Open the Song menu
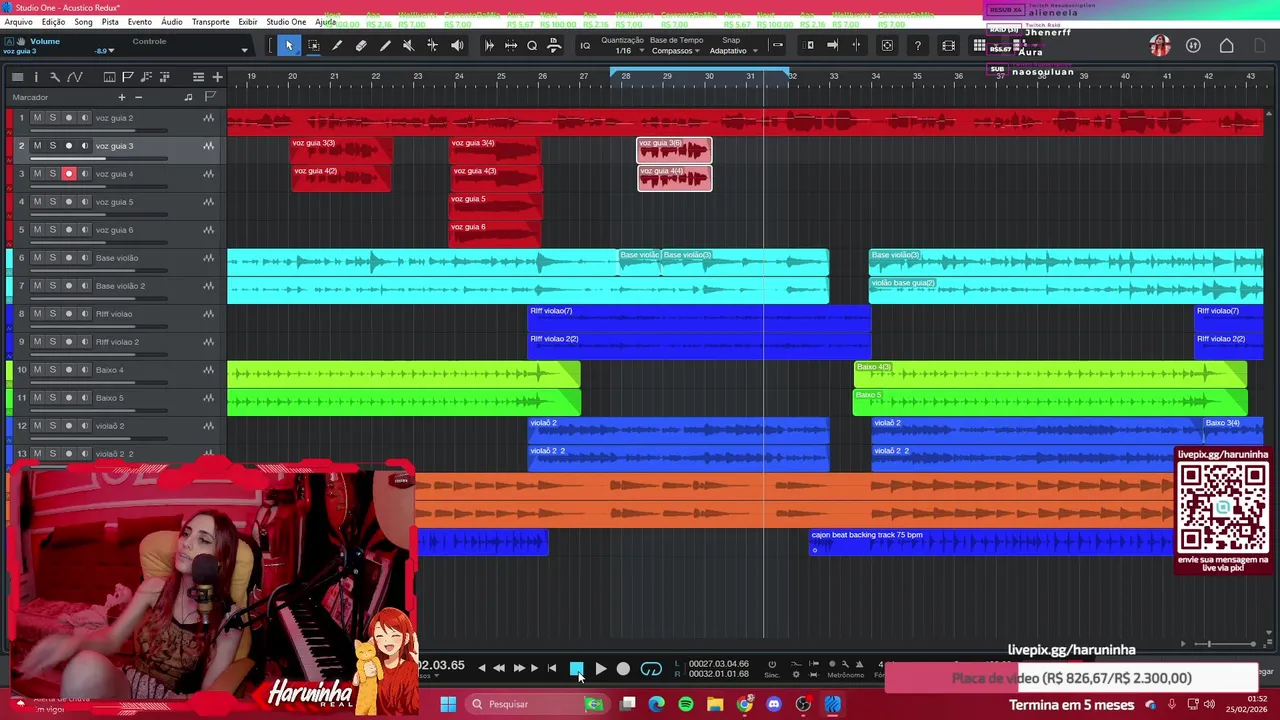This screenshot has height=720, width=1280. [x=83, y=22]
